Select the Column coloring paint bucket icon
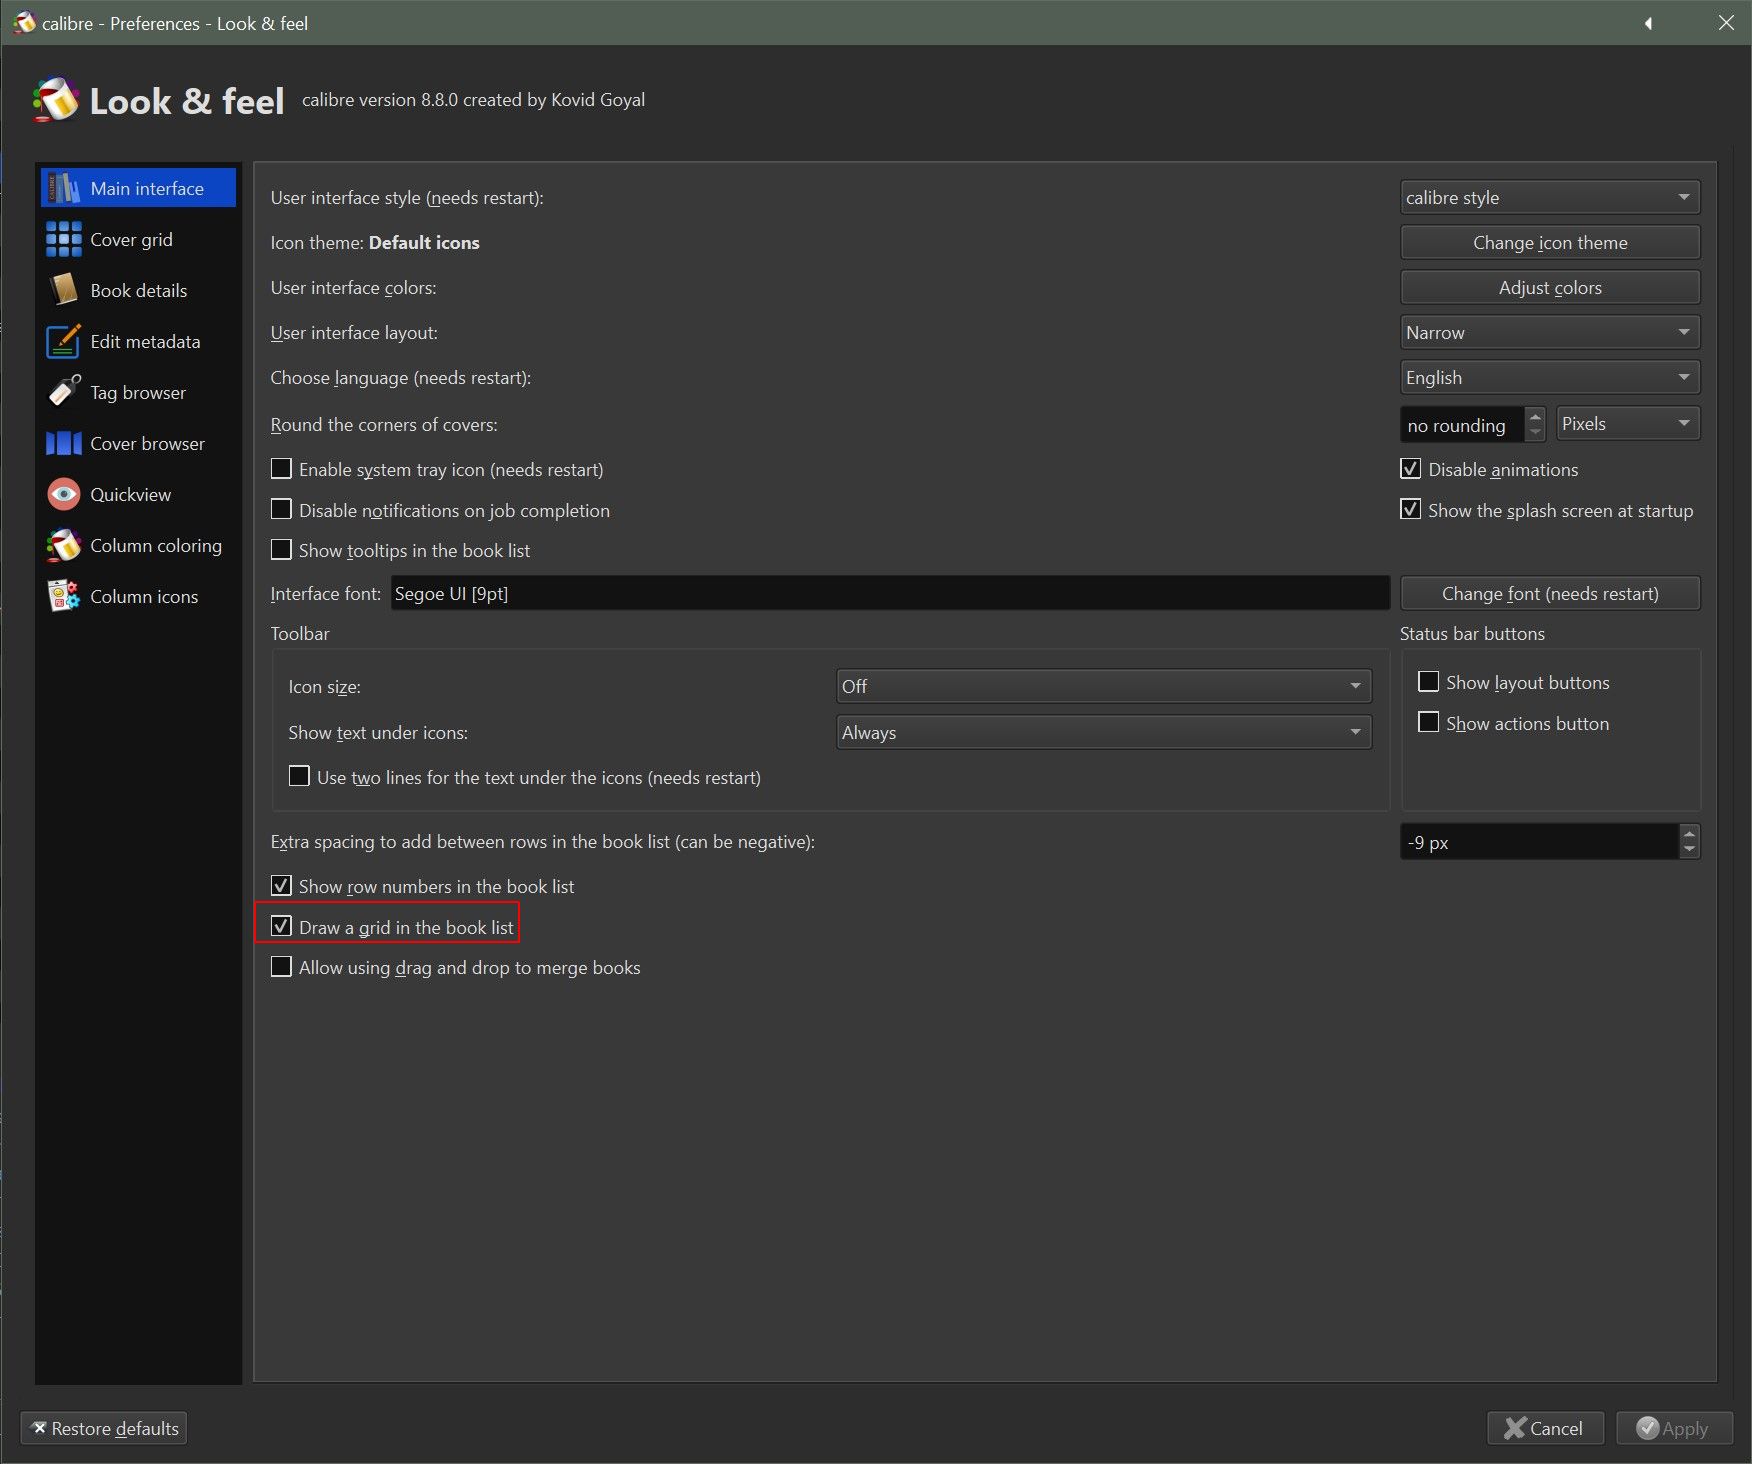The width and height of the screenshot is (1752, 1464). click(64, 545)
